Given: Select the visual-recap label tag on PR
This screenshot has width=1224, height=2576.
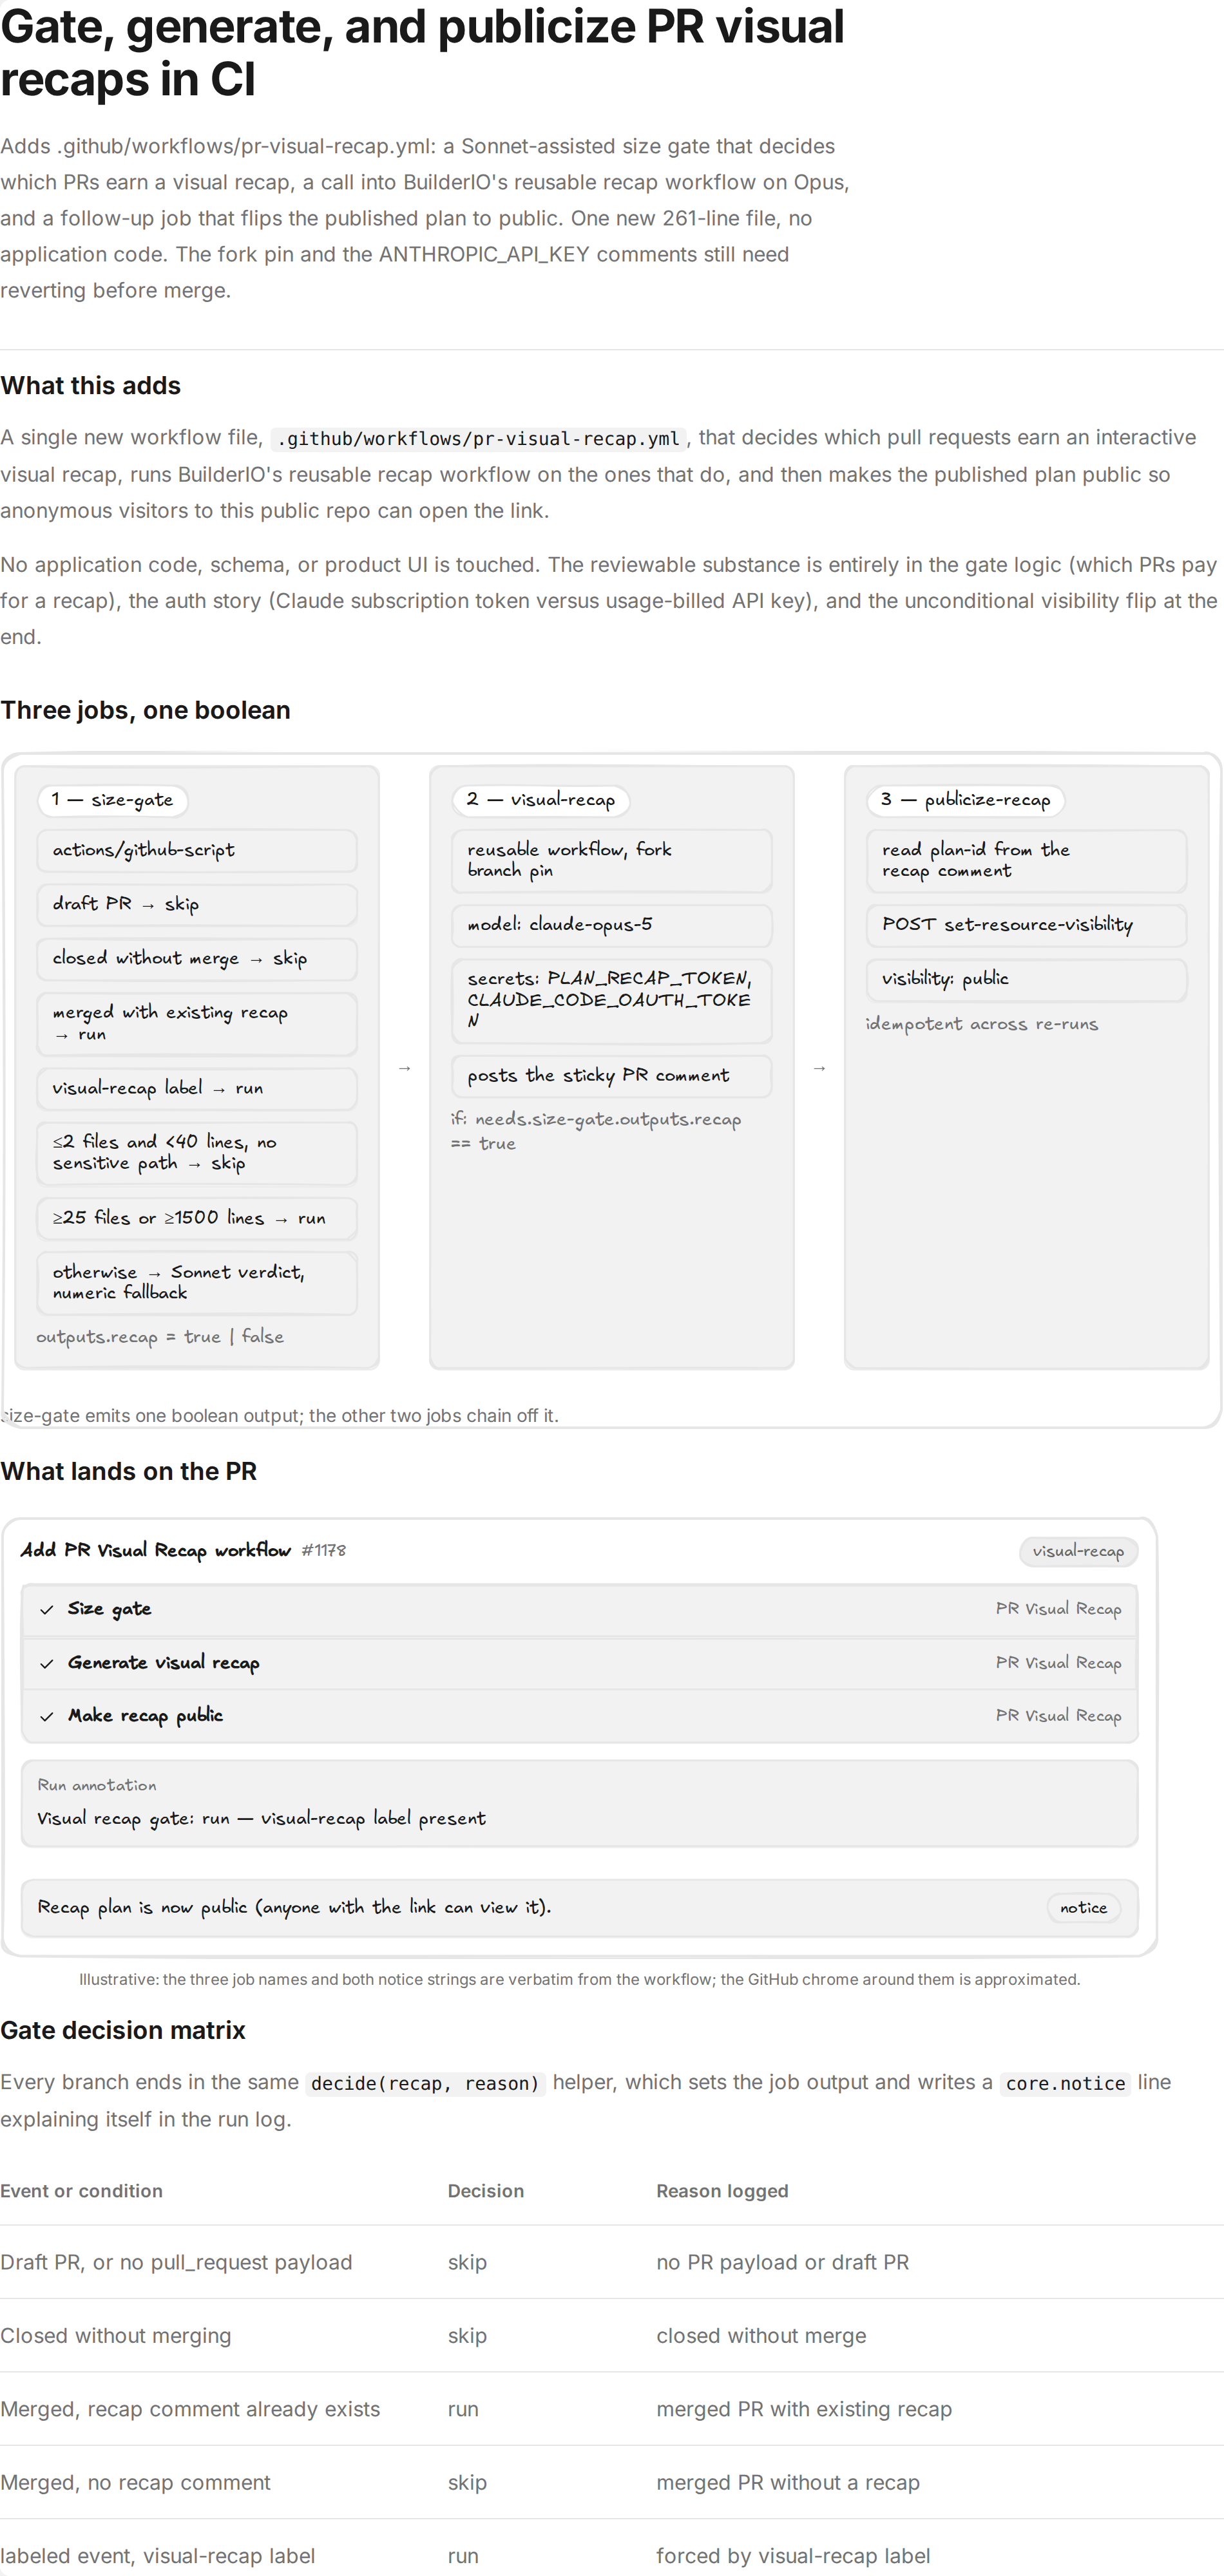Looking at the screenshot, I should pyautogui.click(x=1078, y=1551).
